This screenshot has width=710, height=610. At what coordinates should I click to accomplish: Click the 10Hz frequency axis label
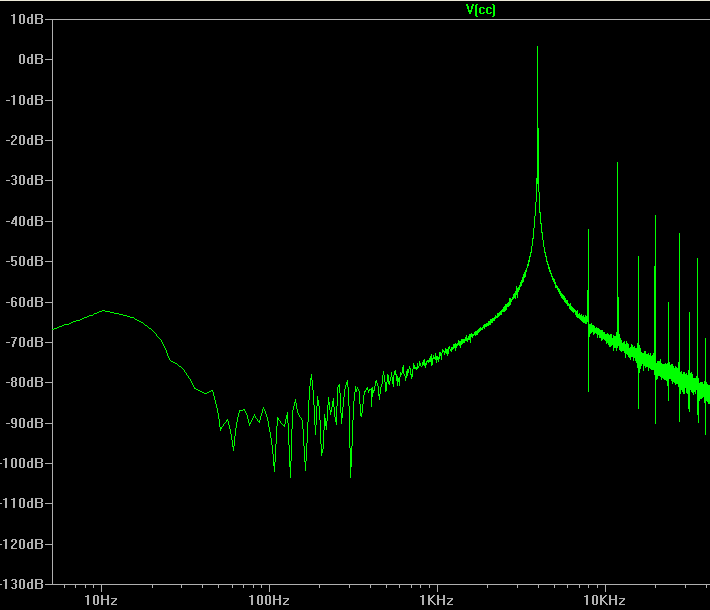tap(101, 600)
